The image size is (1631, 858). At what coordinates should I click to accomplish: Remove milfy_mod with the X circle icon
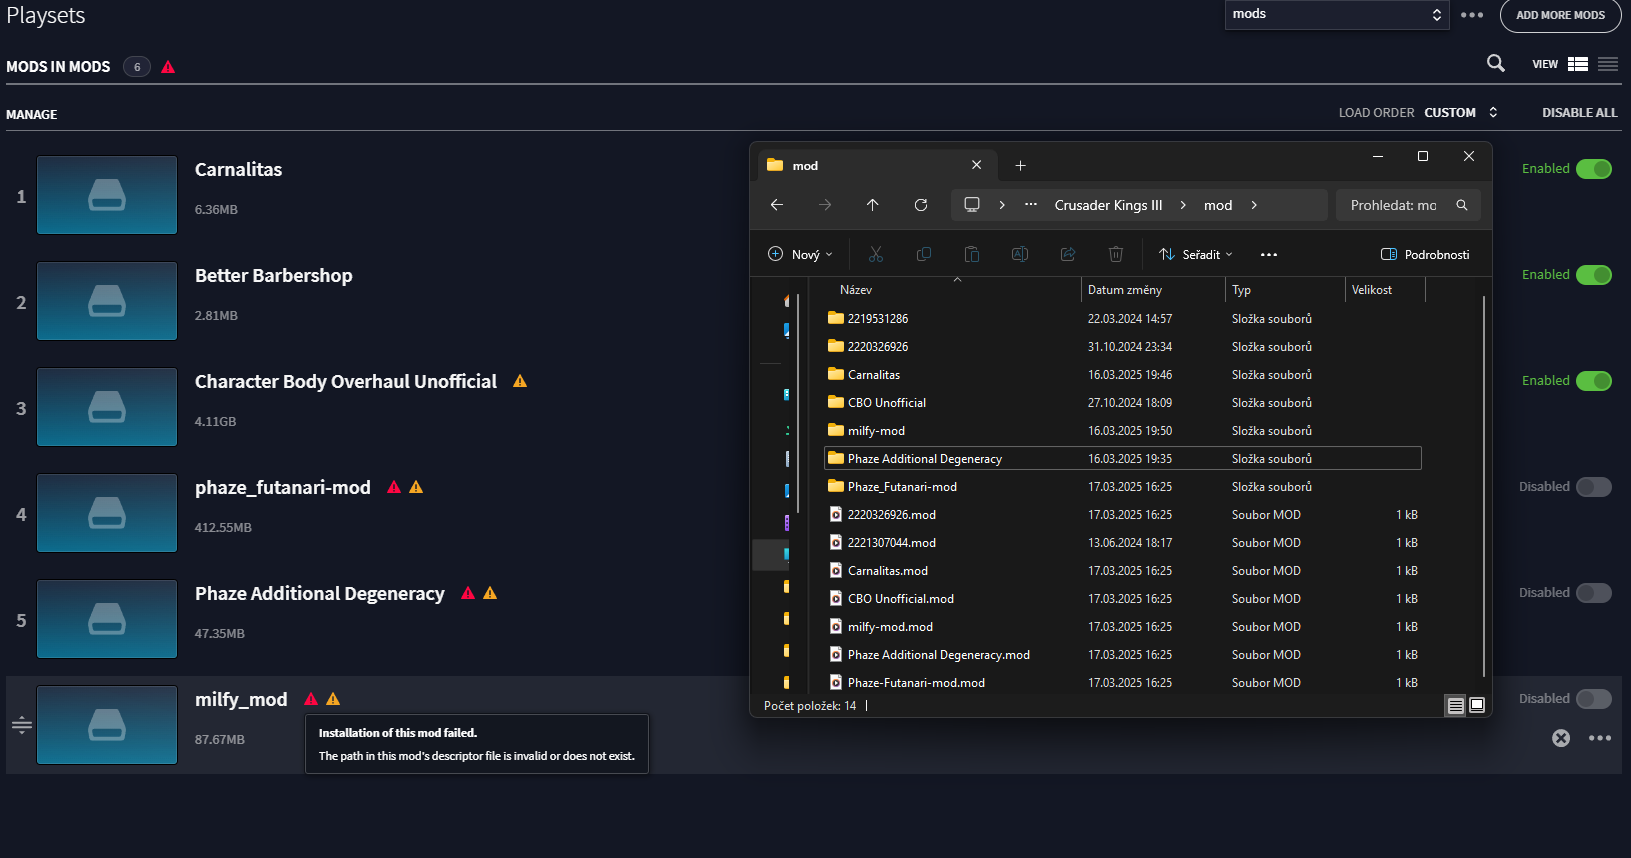1561,738
